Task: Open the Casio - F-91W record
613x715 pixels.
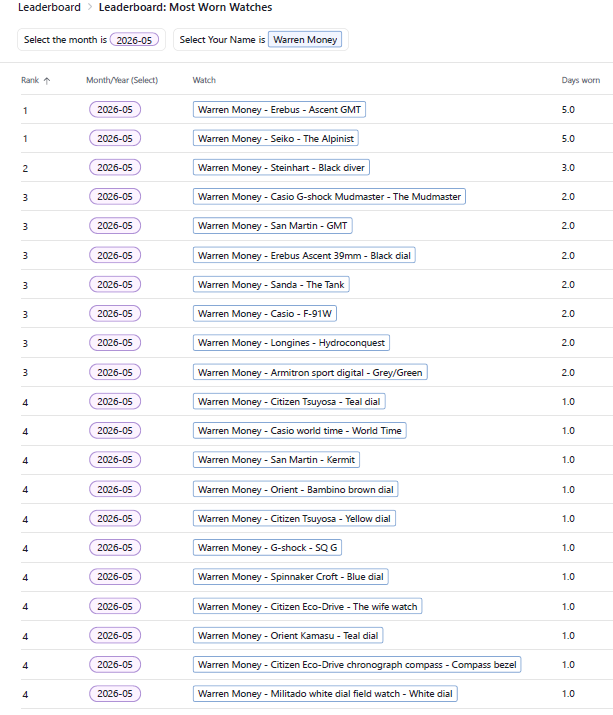Action: [265, 314]
